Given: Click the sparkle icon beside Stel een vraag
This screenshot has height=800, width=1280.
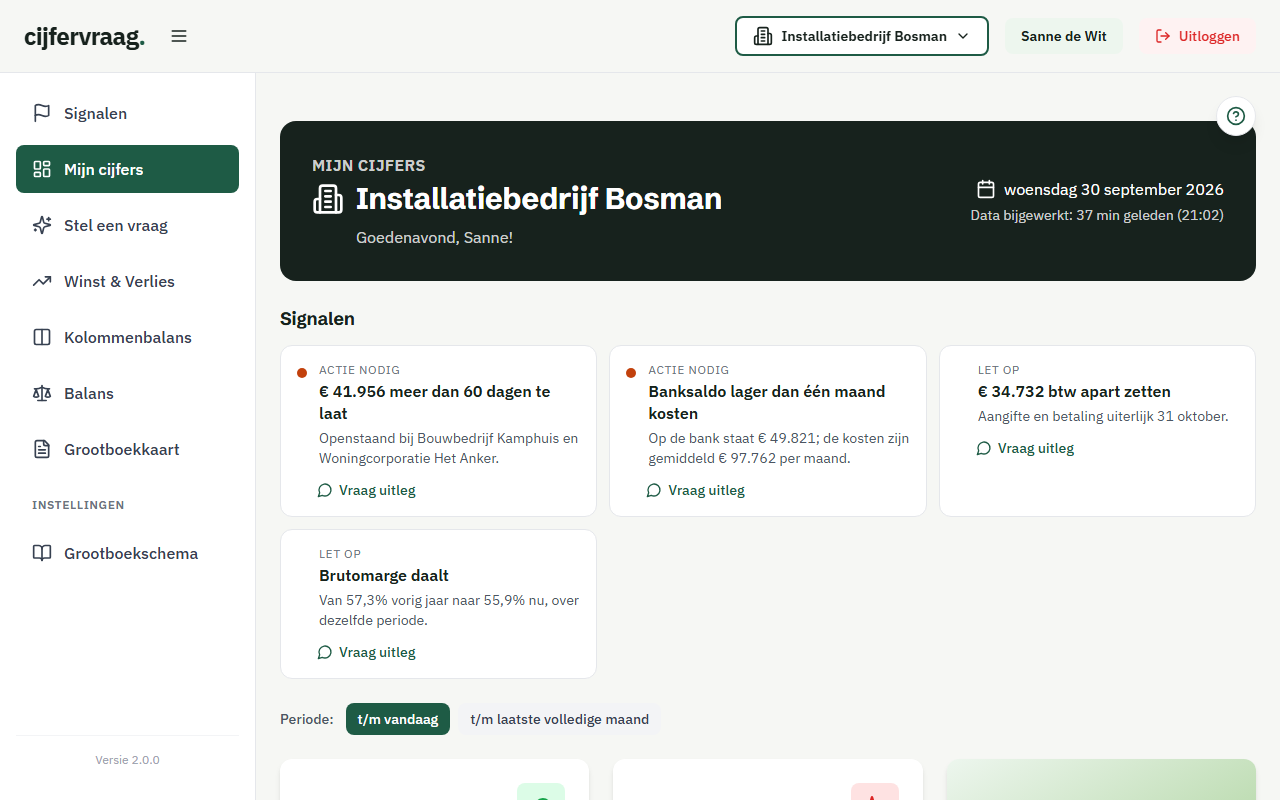Looking at the screenshot, I should point(42,225).
